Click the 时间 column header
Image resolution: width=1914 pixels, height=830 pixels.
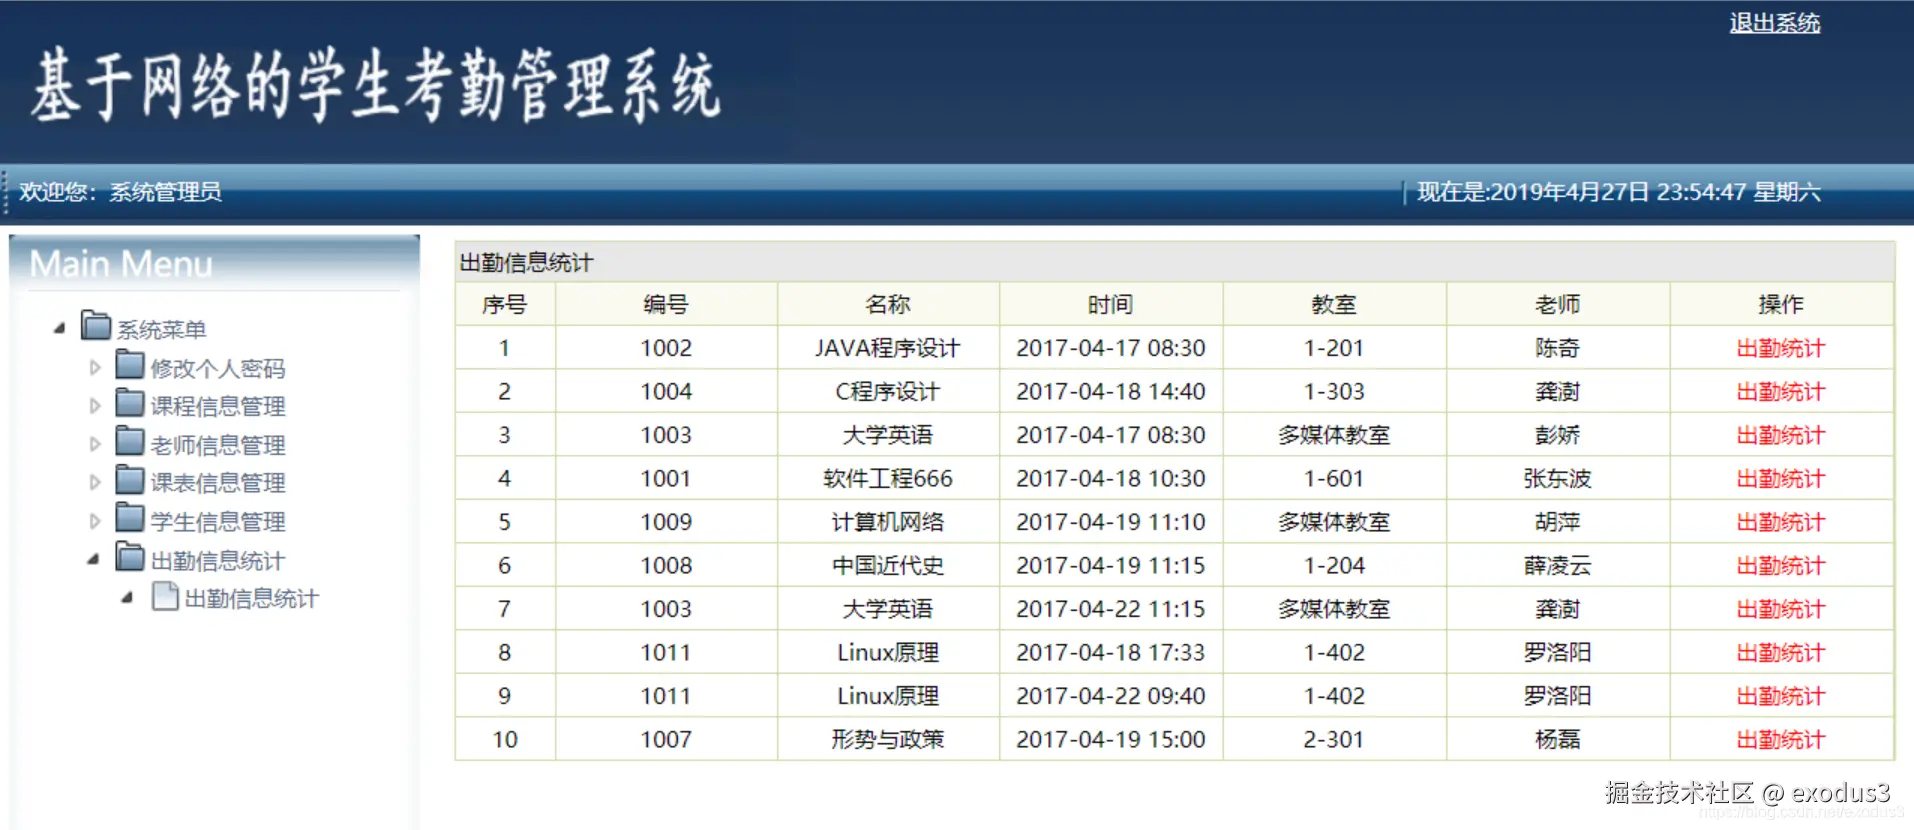pos(1111,304)
